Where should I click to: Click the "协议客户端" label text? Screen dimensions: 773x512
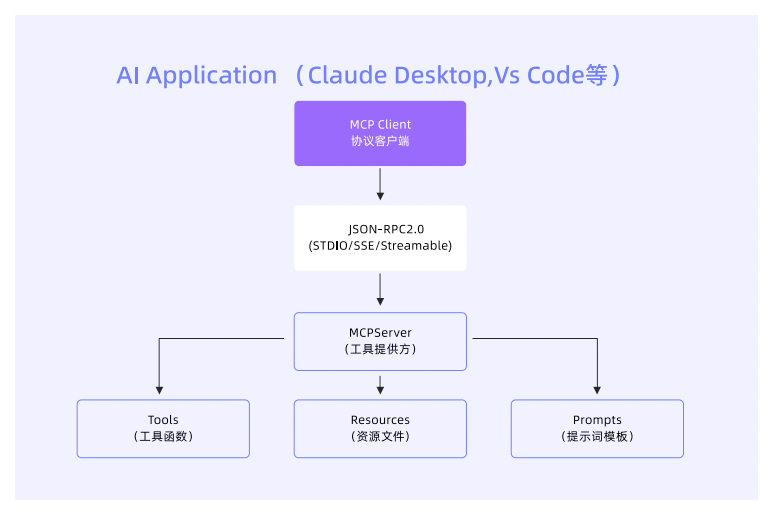click(x=380, y=142)
